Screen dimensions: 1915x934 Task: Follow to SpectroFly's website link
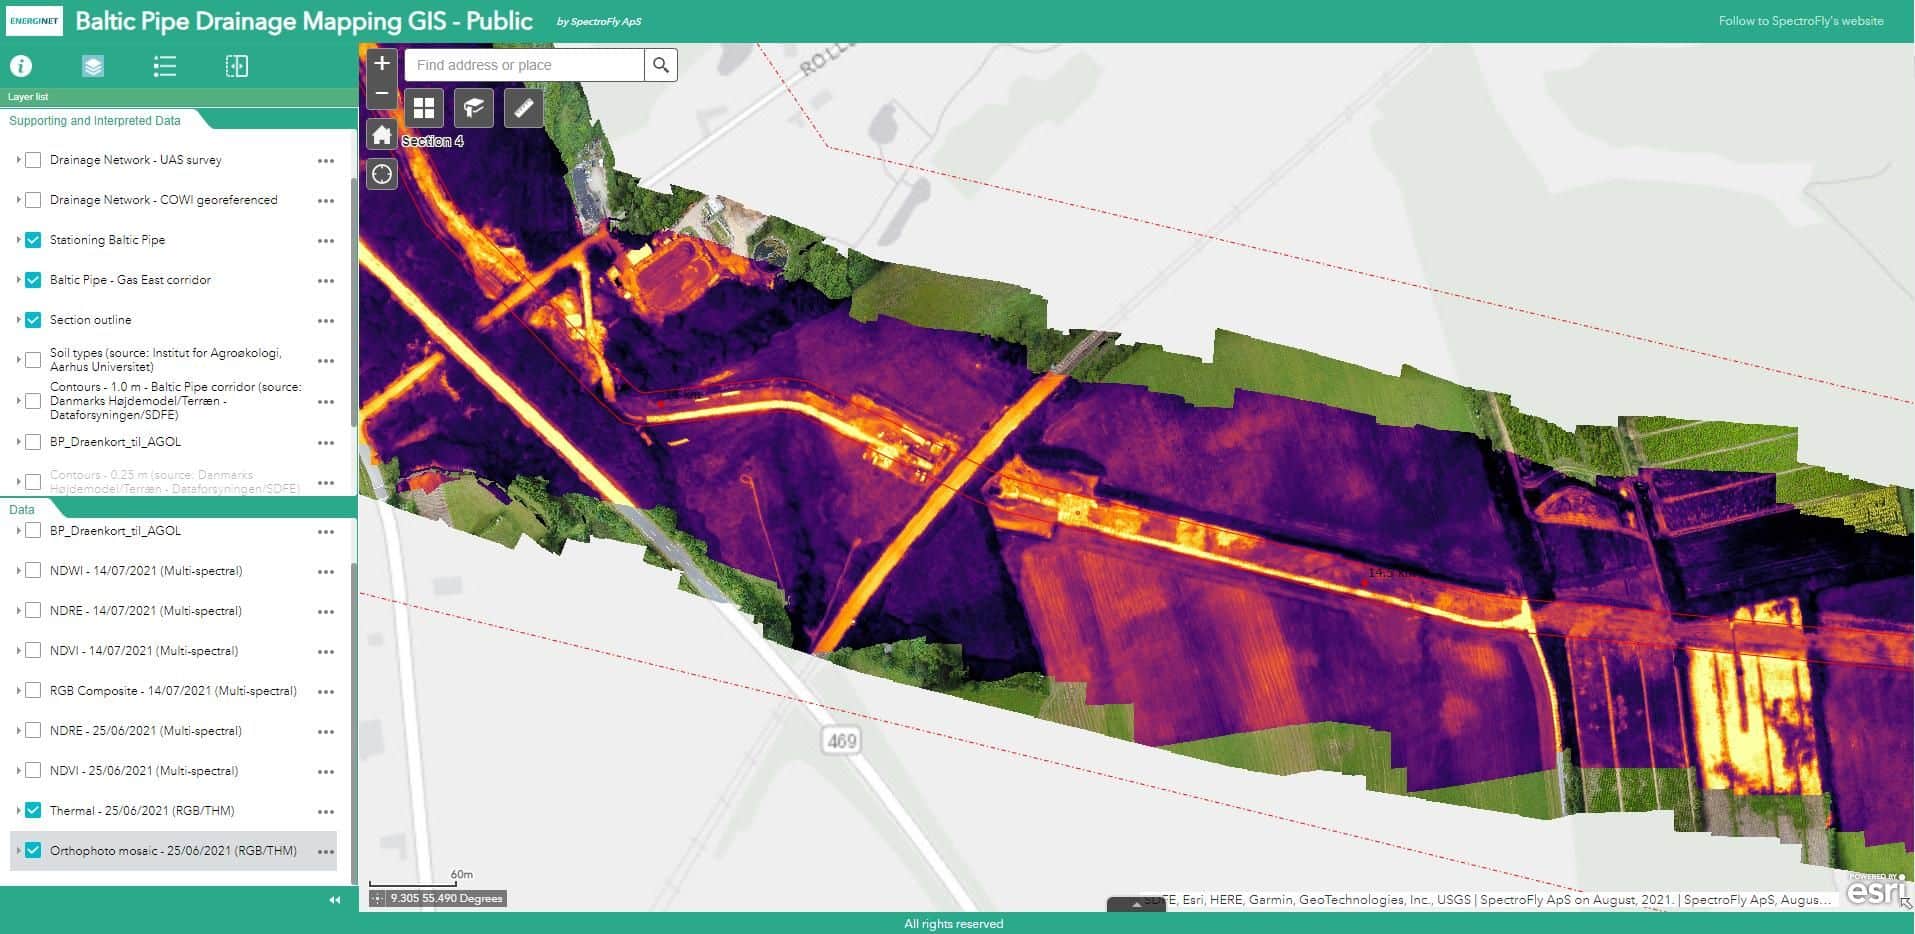pos(1800,21)
